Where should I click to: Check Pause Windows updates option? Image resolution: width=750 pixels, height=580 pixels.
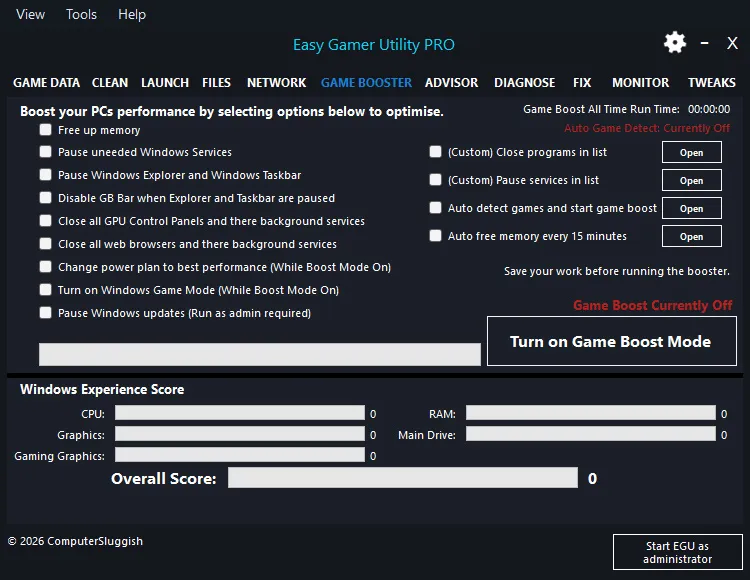(45, 313)
